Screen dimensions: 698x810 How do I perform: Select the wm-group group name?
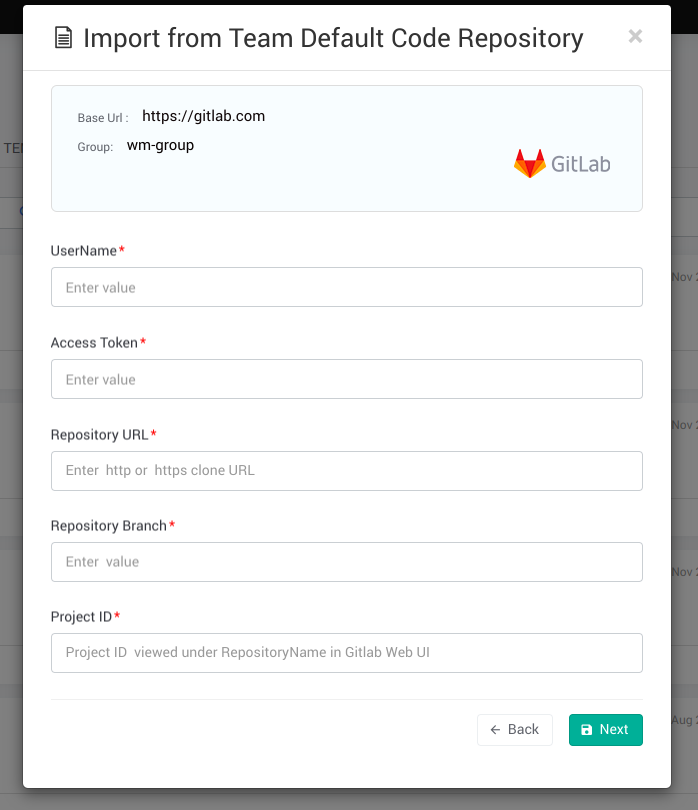[158, 145]
